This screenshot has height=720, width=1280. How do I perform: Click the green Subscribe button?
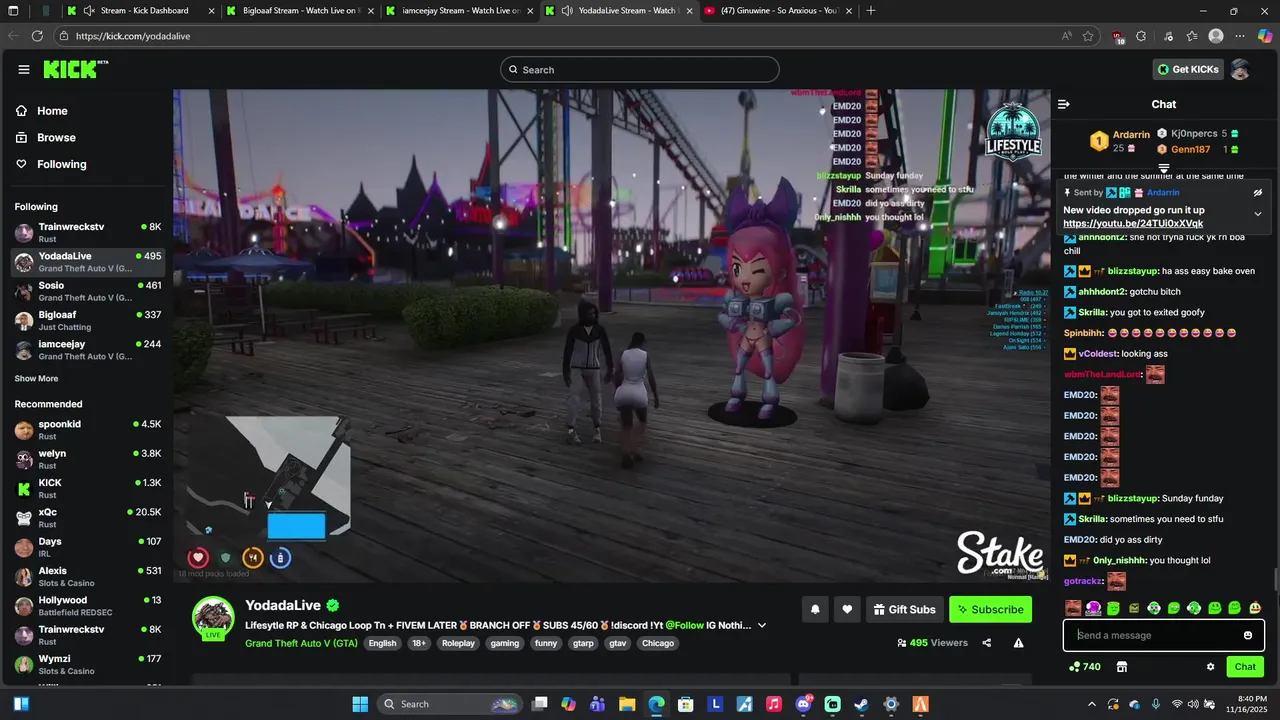(990, 609)
